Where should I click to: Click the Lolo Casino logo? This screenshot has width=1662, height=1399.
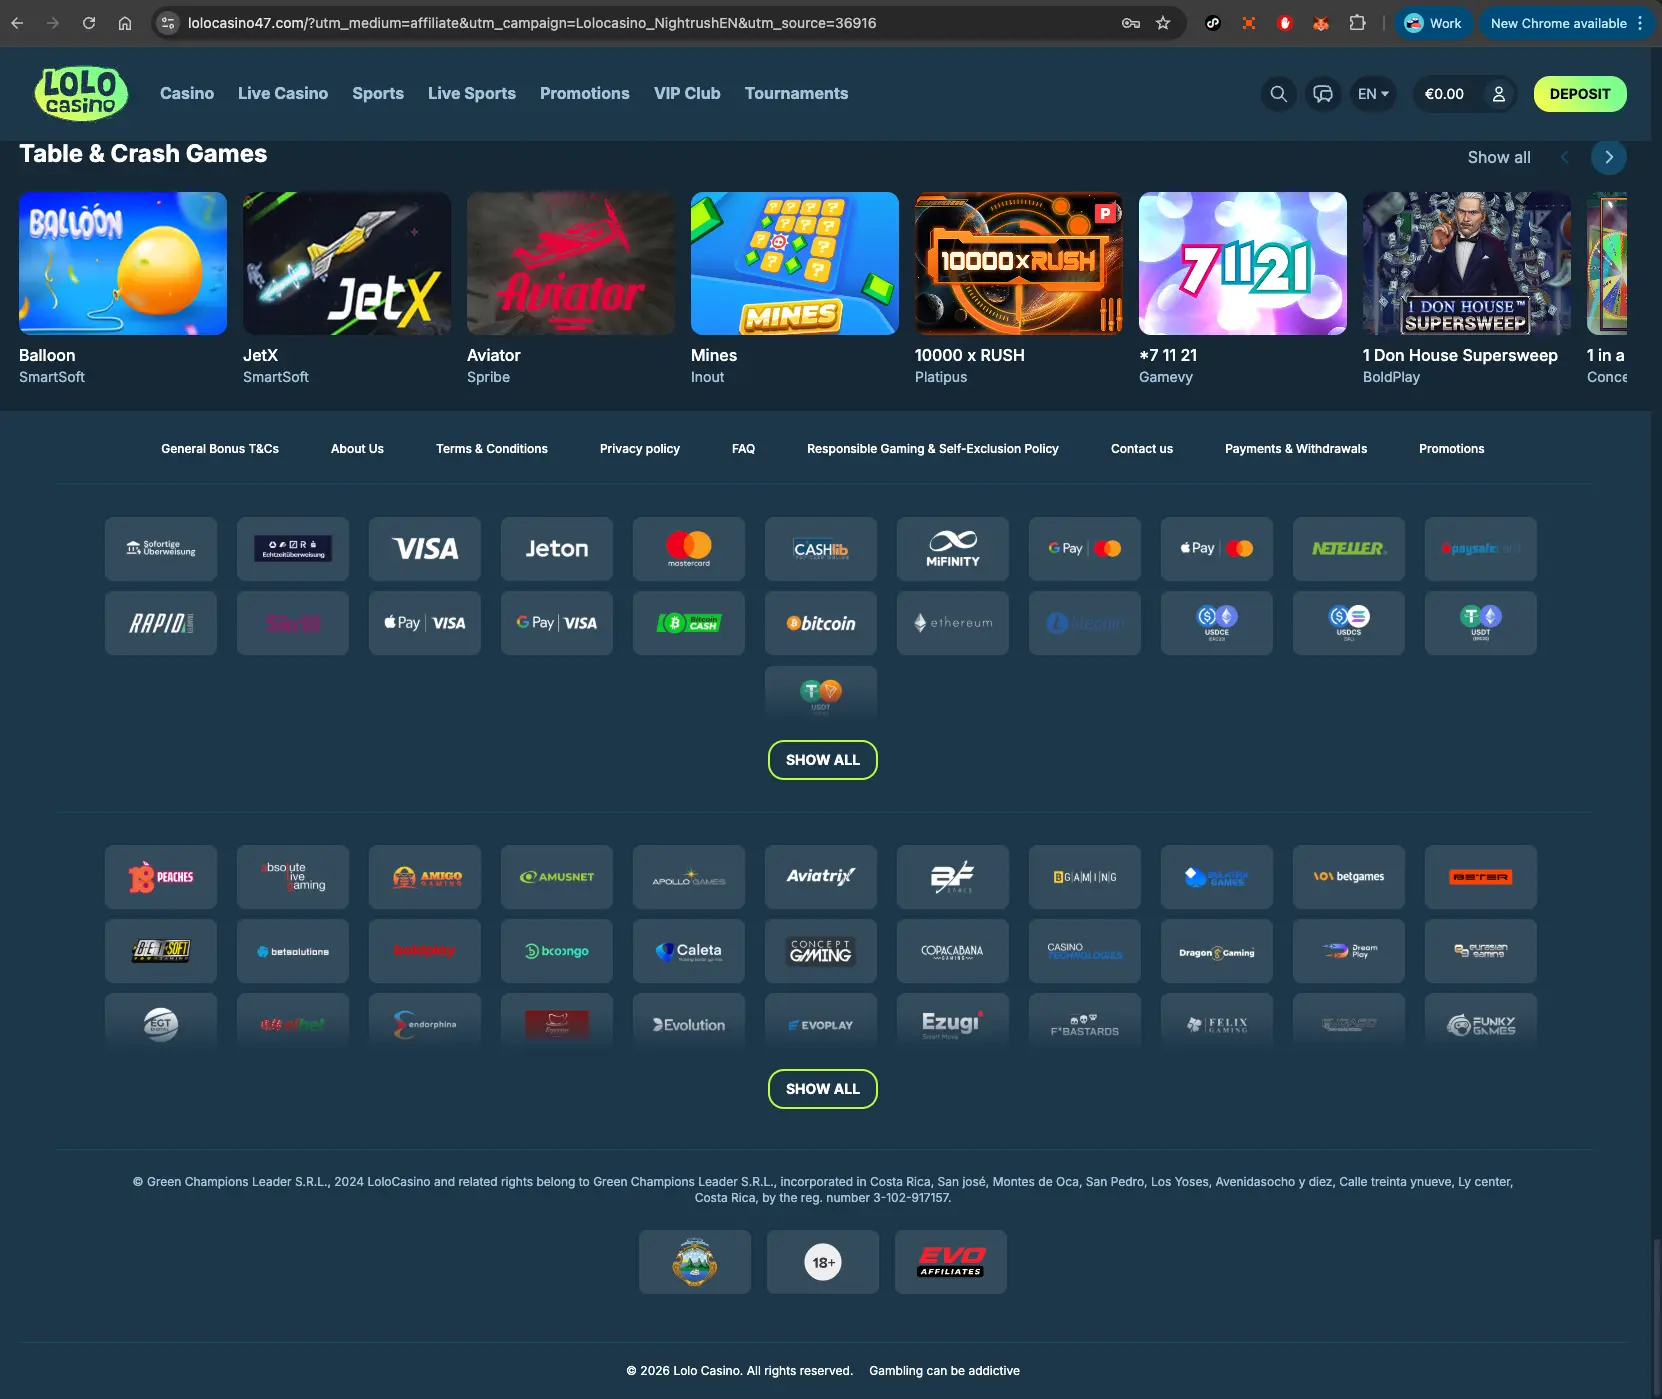coord(81,93)
